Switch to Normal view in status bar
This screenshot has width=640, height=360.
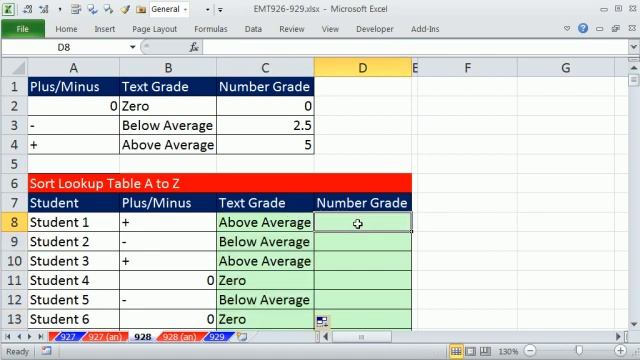(456, 351)
